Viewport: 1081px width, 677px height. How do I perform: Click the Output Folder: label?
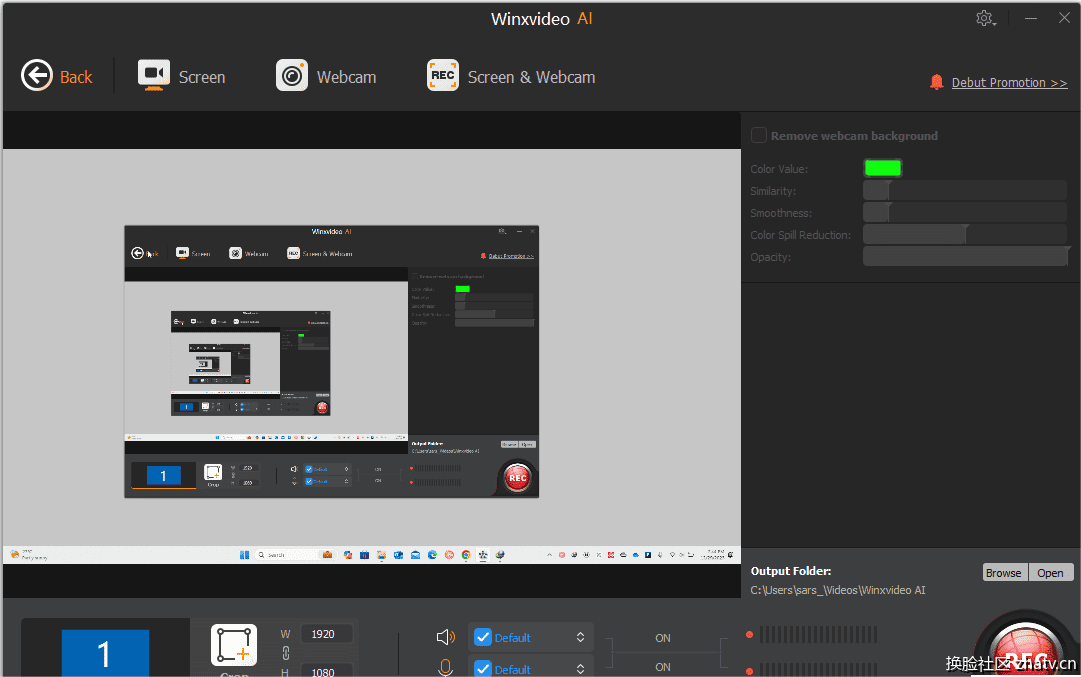click(x=791, y=571)
